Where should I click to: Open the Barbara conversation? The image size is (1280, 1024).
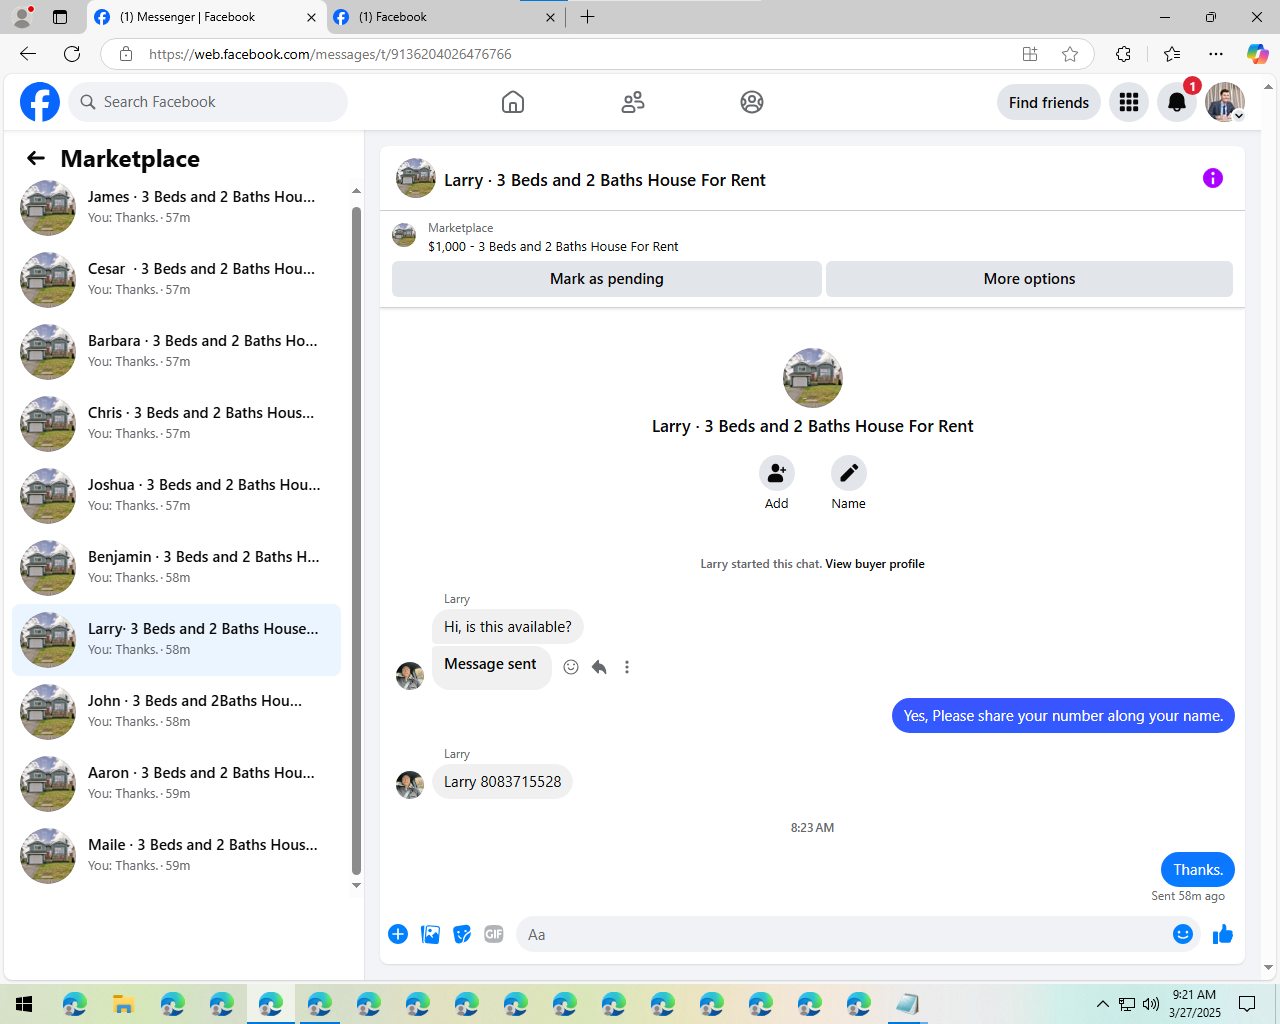[x=176, y=352]
